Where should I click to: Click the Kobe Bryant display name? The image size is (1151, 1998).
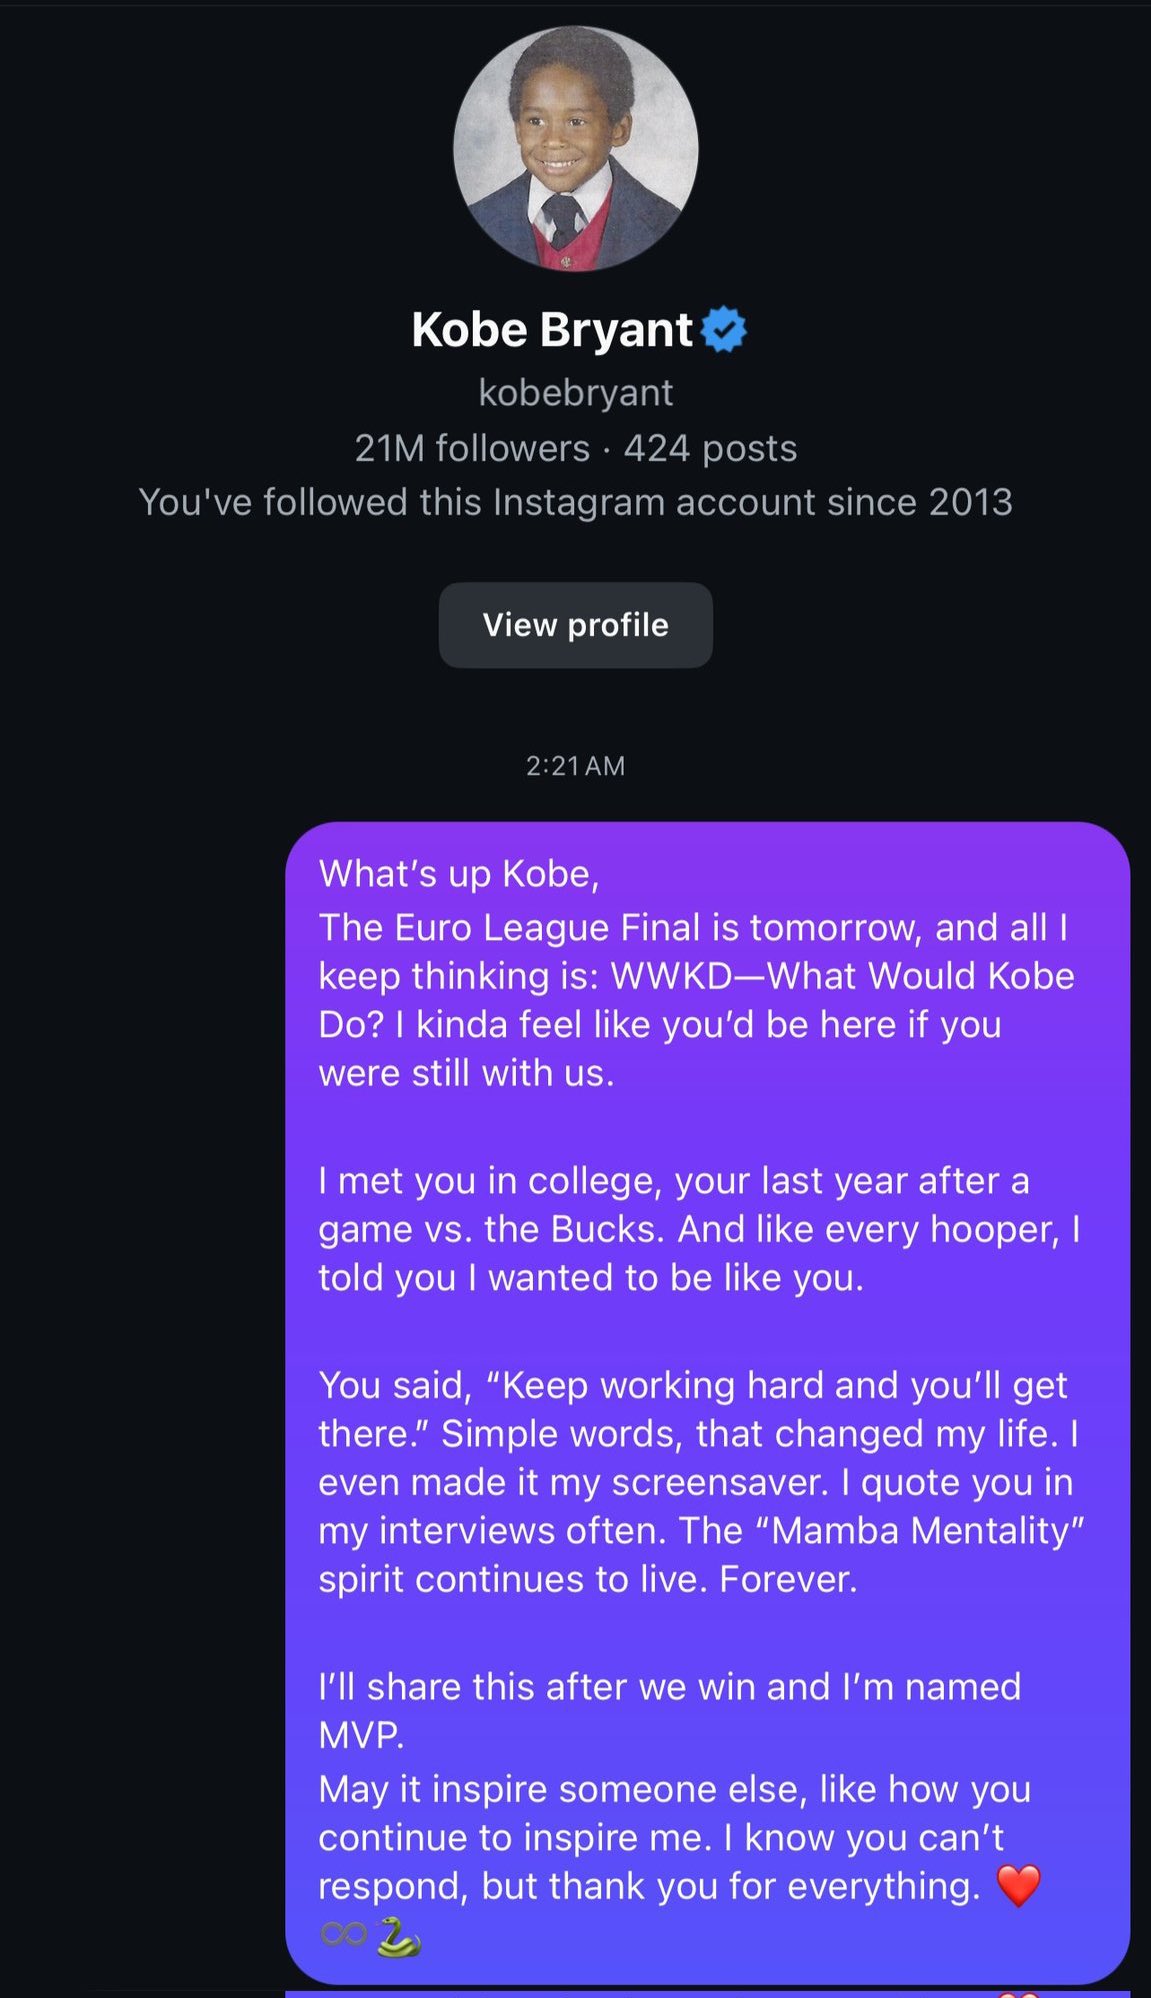click(551, 330)
